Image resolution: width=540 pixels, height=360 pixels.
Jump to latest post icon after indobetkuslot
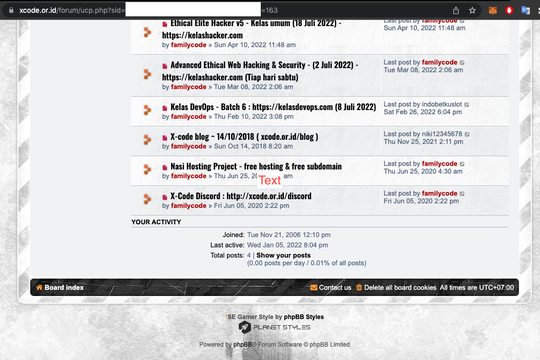467,105
